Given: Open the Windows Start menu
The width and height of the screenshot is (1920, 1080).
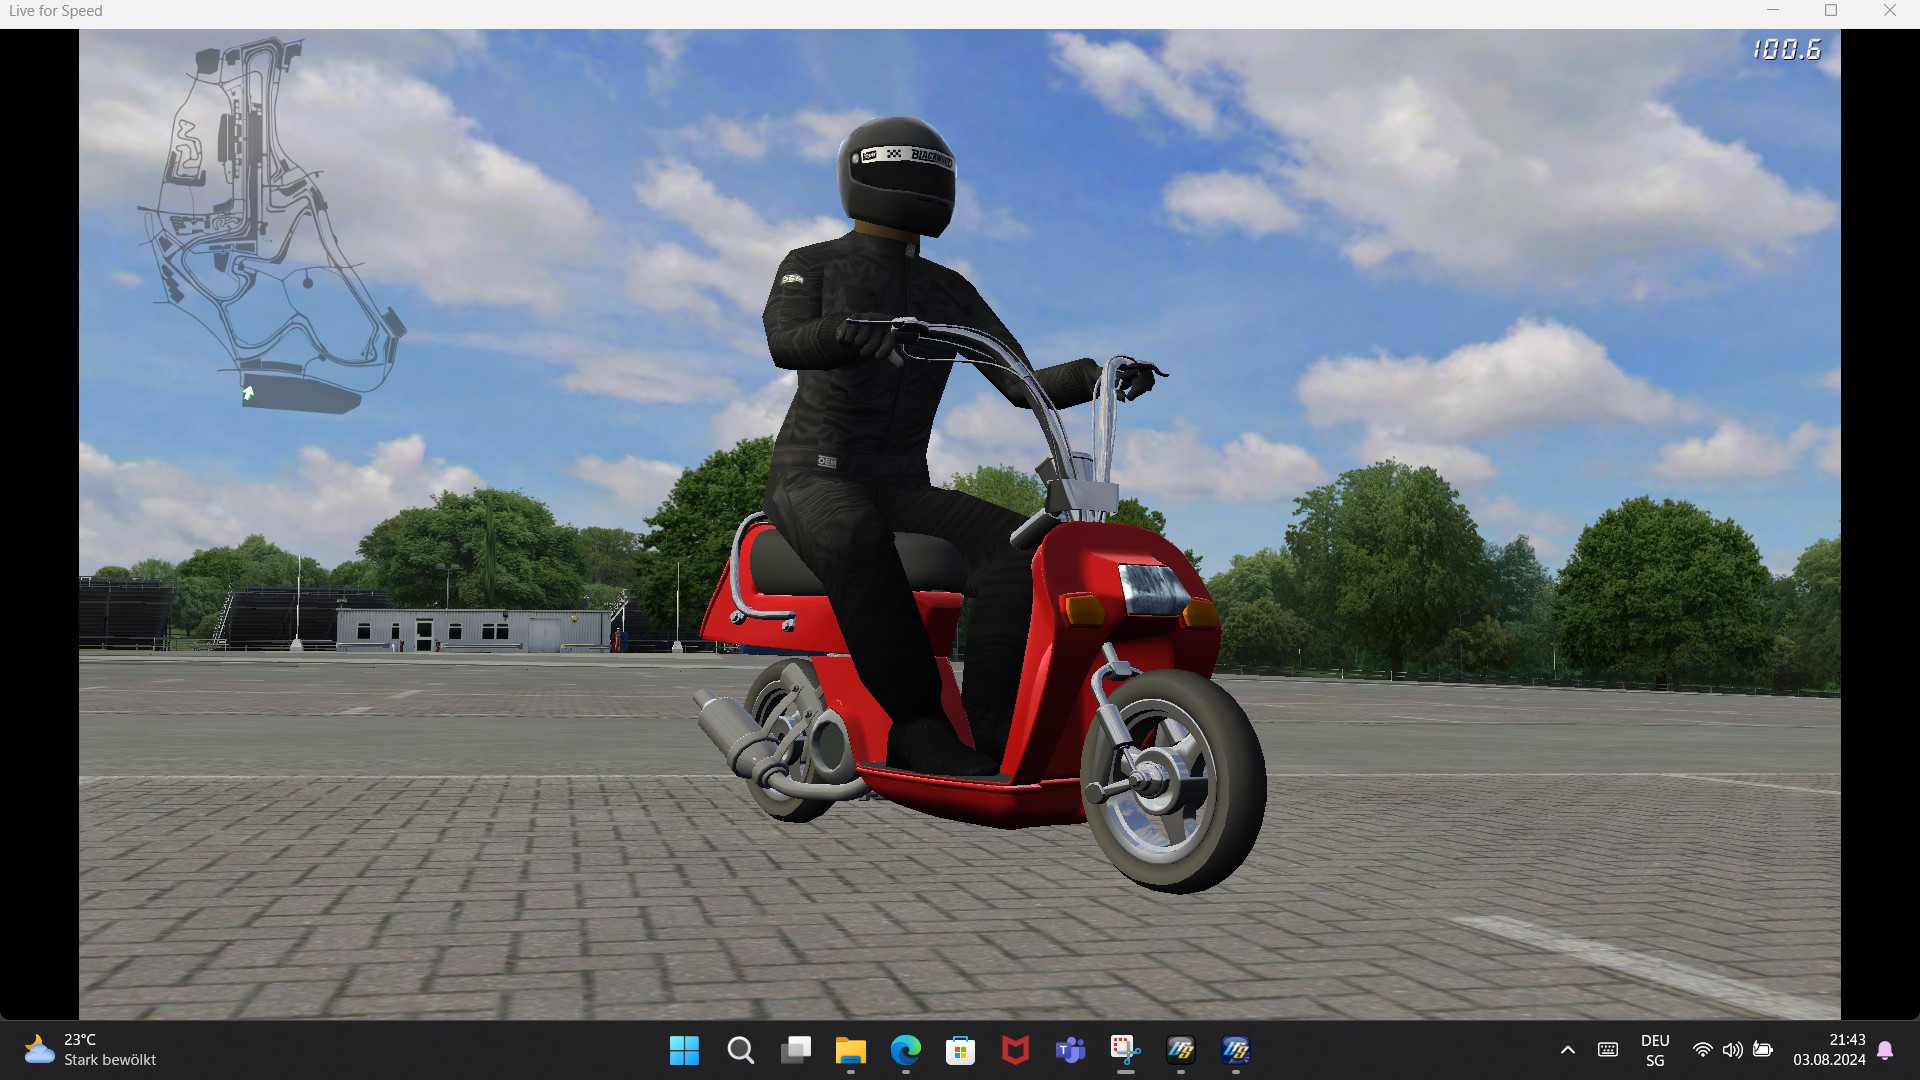Looking at the screenshot, I should pos(684,1050).
